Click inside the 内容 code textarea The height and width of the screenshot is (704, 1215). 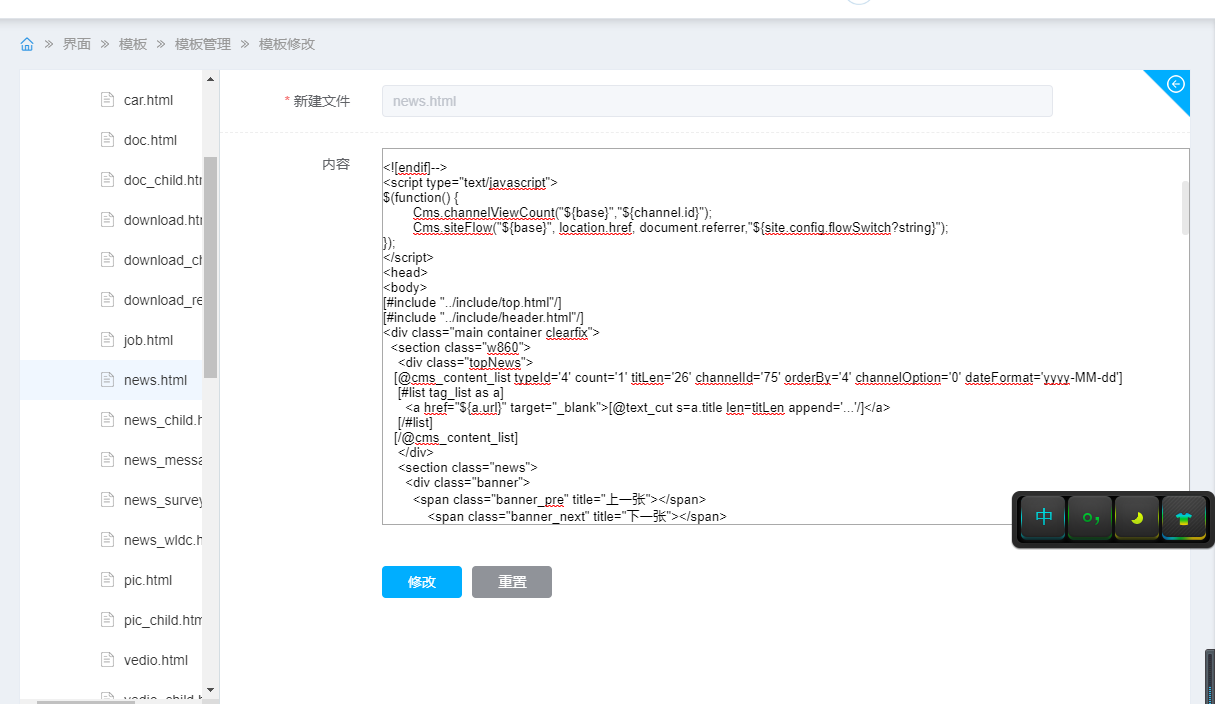pyautogui.click(x=786, y=336)
